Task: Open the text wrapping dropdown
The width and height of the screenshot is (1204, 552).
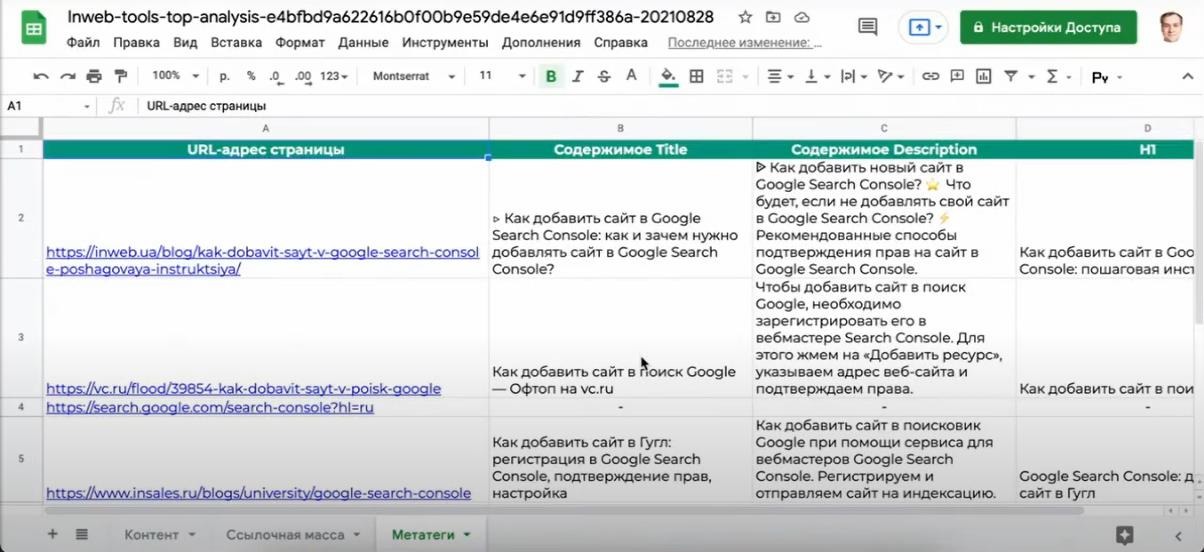Action: point(853,76)
